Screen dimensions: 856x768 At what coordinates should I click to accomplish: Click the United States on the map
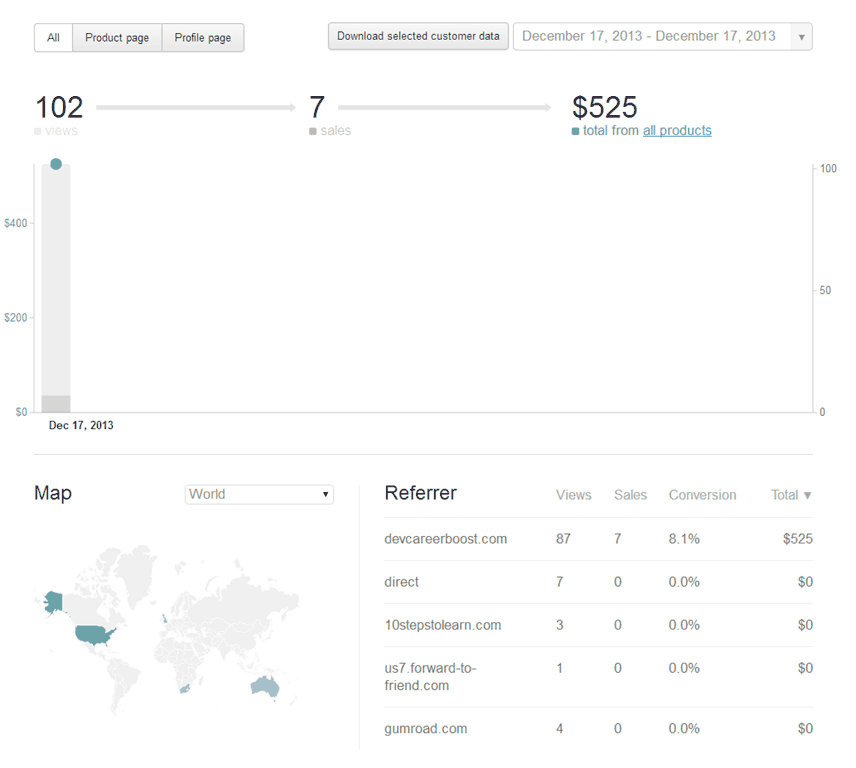(94, 634)
